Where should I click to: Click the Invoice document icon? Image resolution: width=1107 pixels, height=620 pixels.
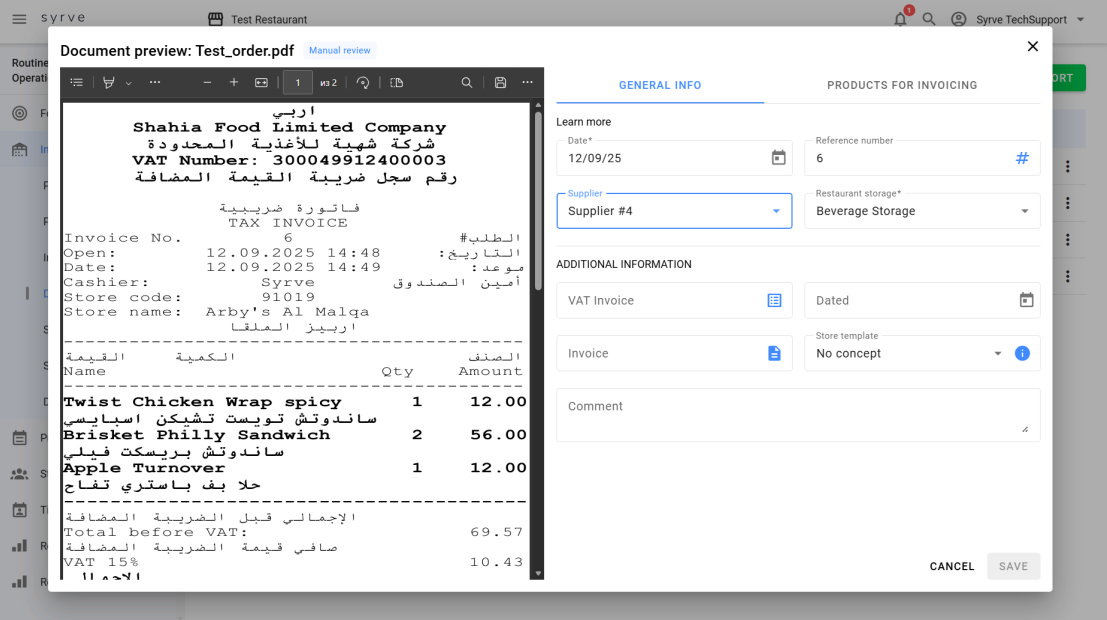774,353
